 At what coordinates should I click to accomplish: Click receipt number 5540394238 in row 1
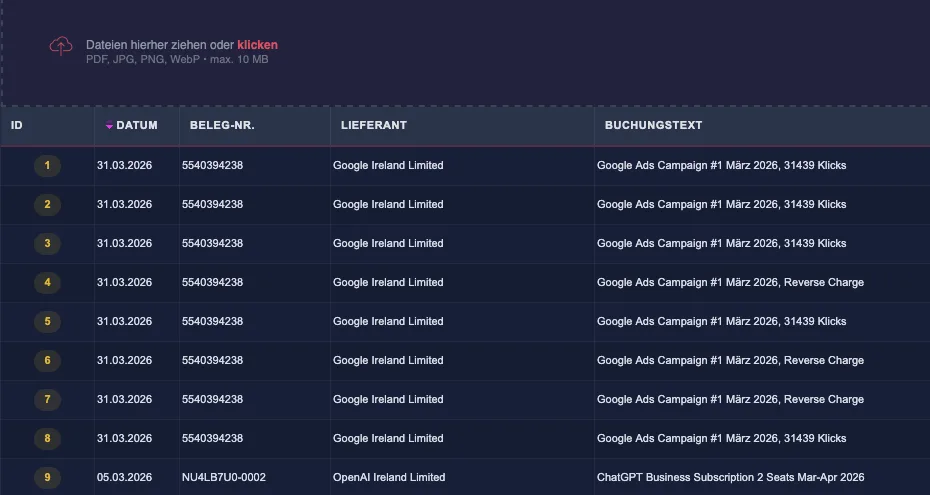pyautogui.click(x=212, y=165)
